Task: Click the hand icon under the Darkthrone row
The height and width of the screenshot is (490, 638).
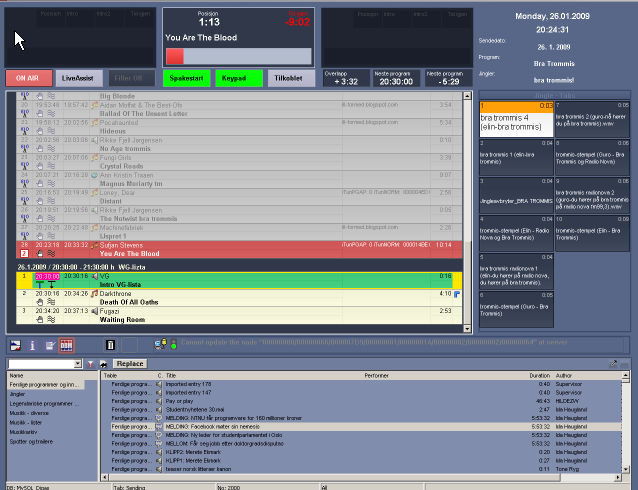Action: click(40, 302)
